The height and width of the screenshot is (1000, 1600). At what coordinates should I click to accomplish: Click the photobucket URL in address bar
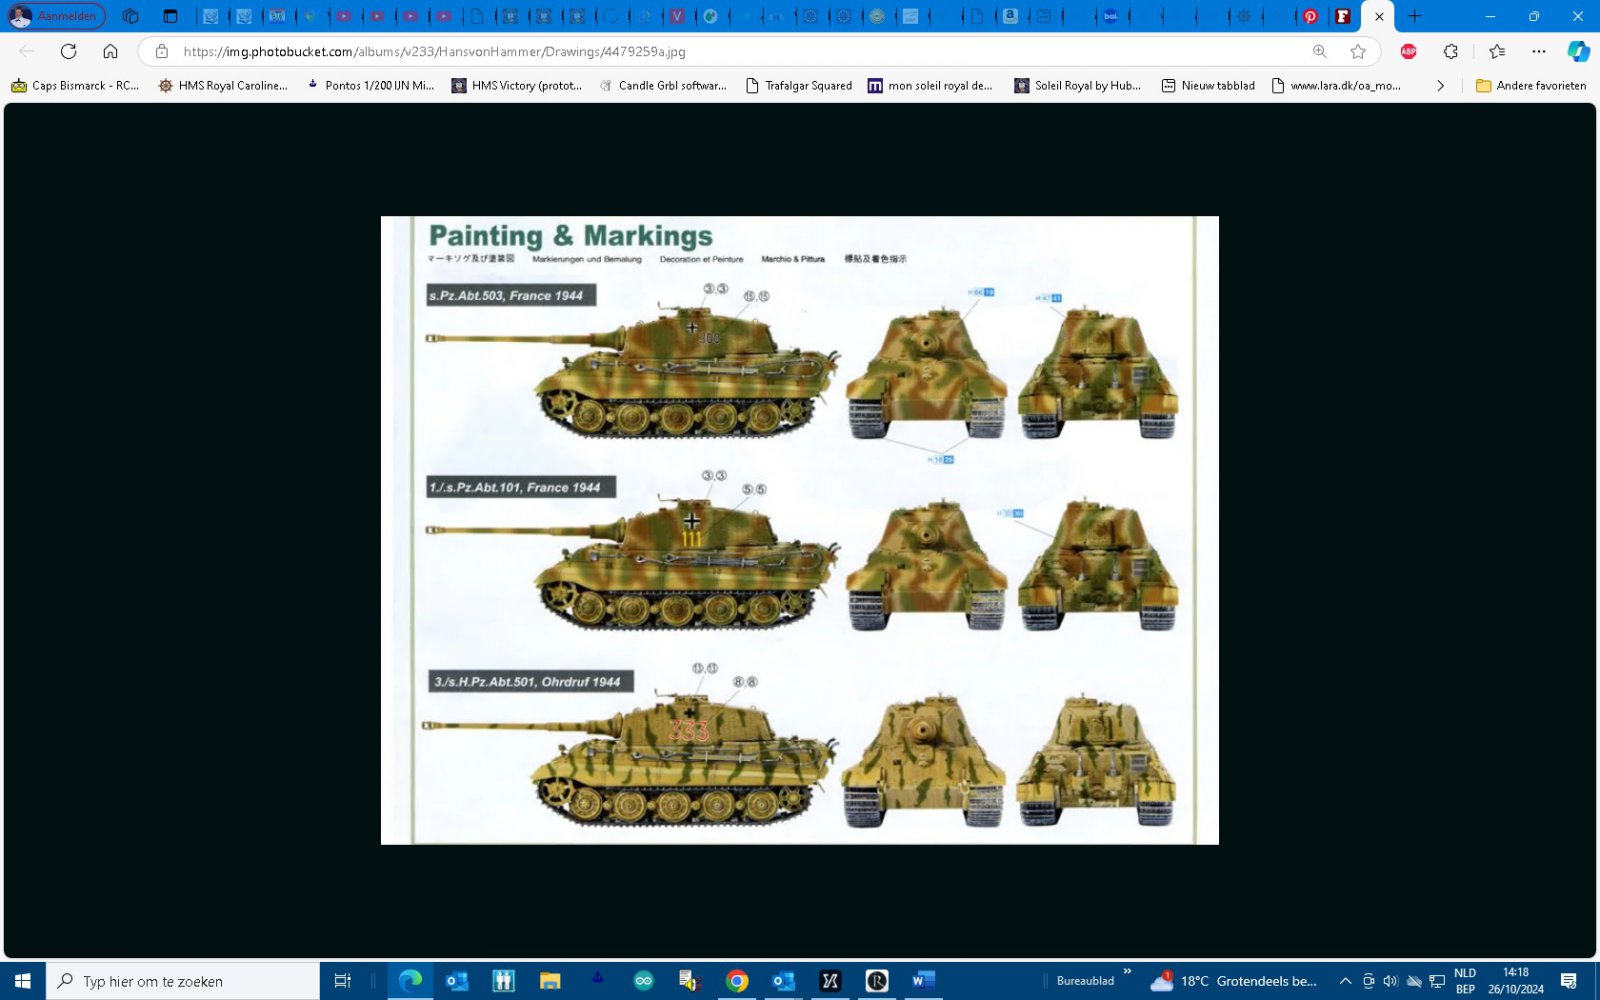(434, 51)
